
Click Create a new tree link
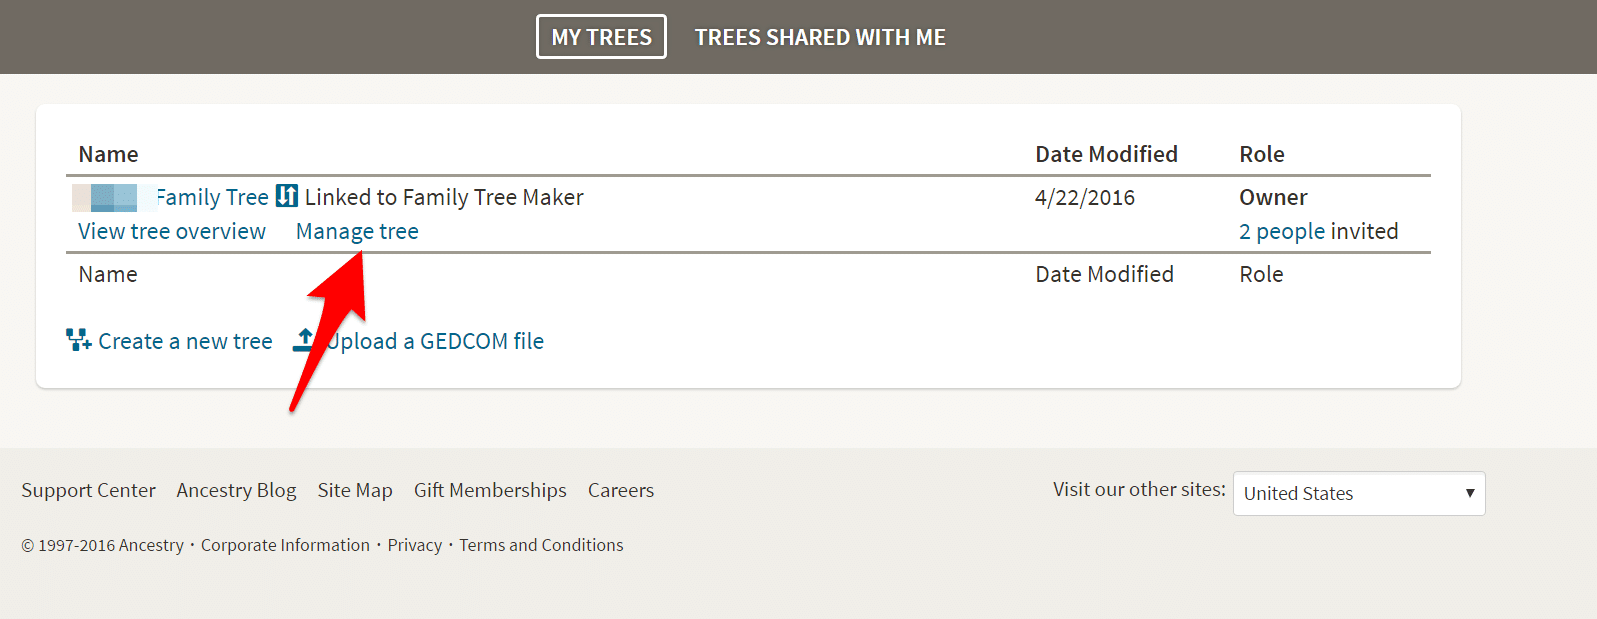(x=185, y=341)
